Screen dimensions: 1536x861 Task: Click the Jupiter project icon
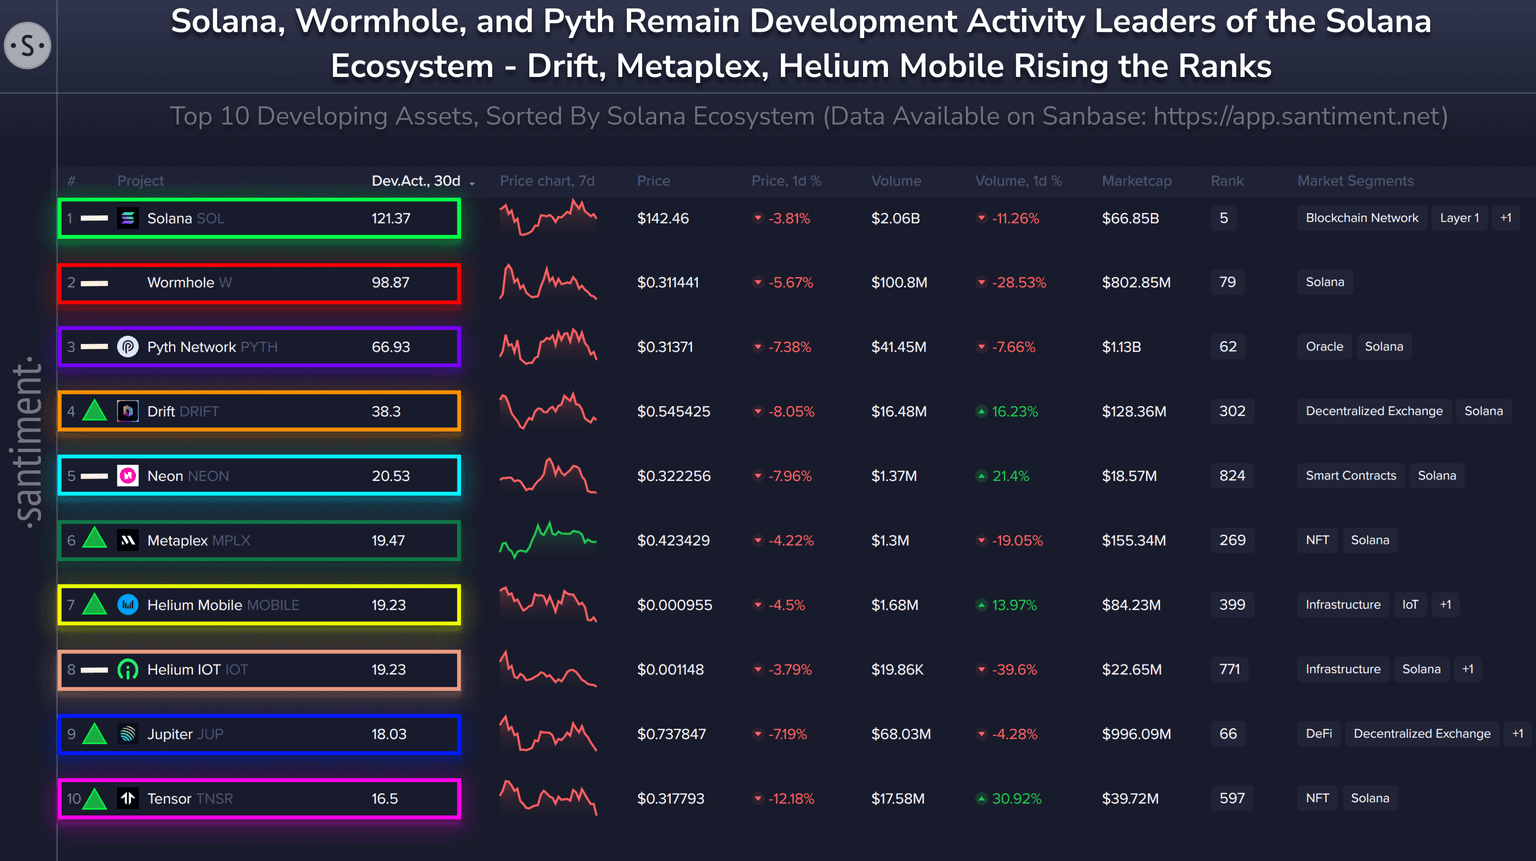[128, 734]
